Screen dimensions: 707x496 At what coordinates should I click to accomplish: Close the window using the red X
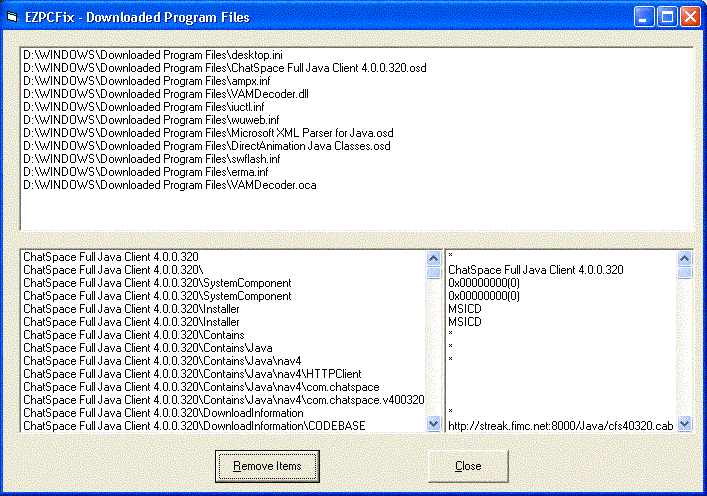[x=690, y=17]
